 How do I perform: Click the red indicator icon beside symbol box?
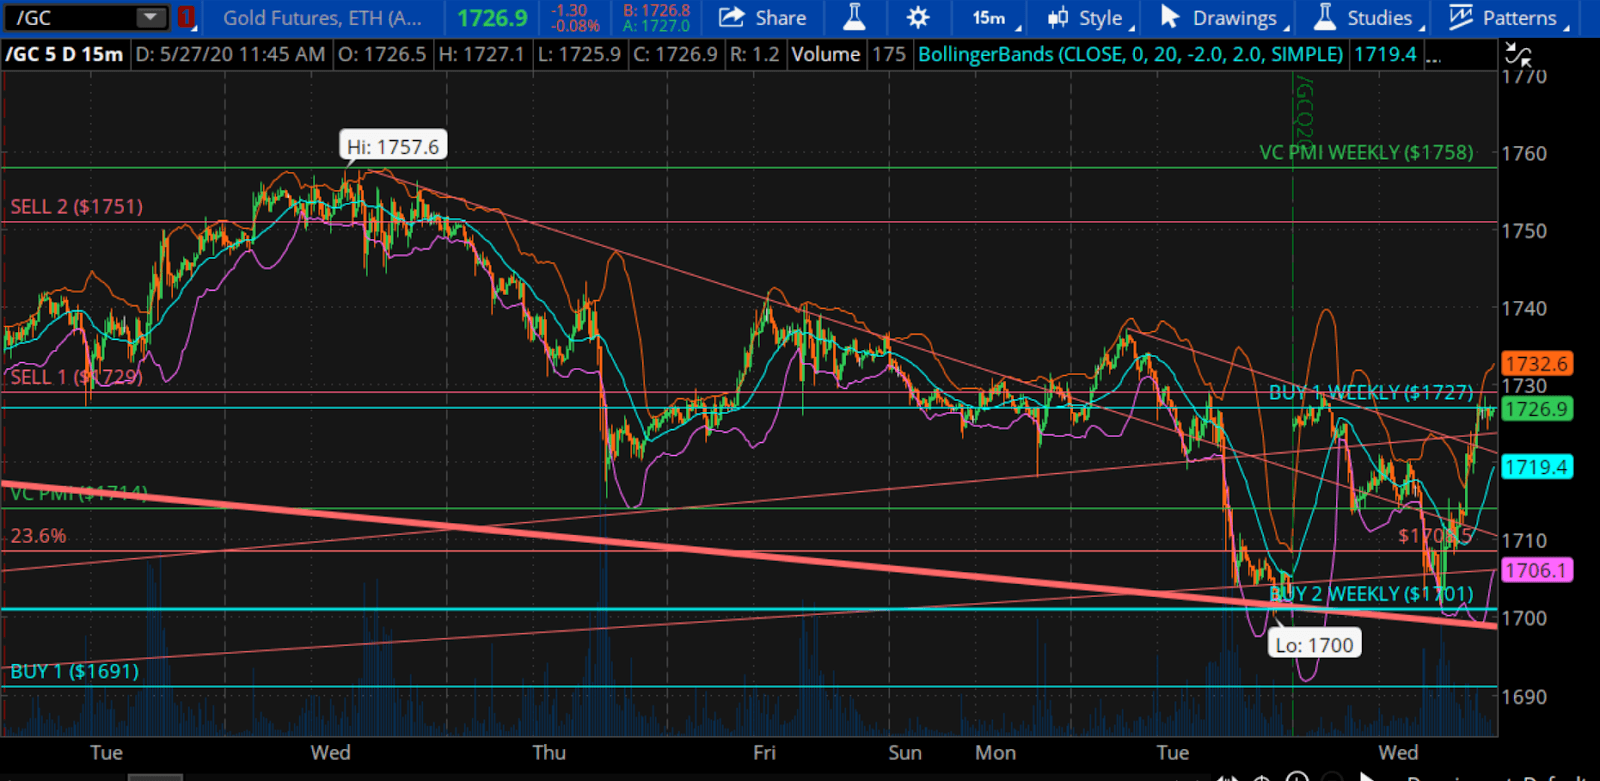tap(186, 17)
